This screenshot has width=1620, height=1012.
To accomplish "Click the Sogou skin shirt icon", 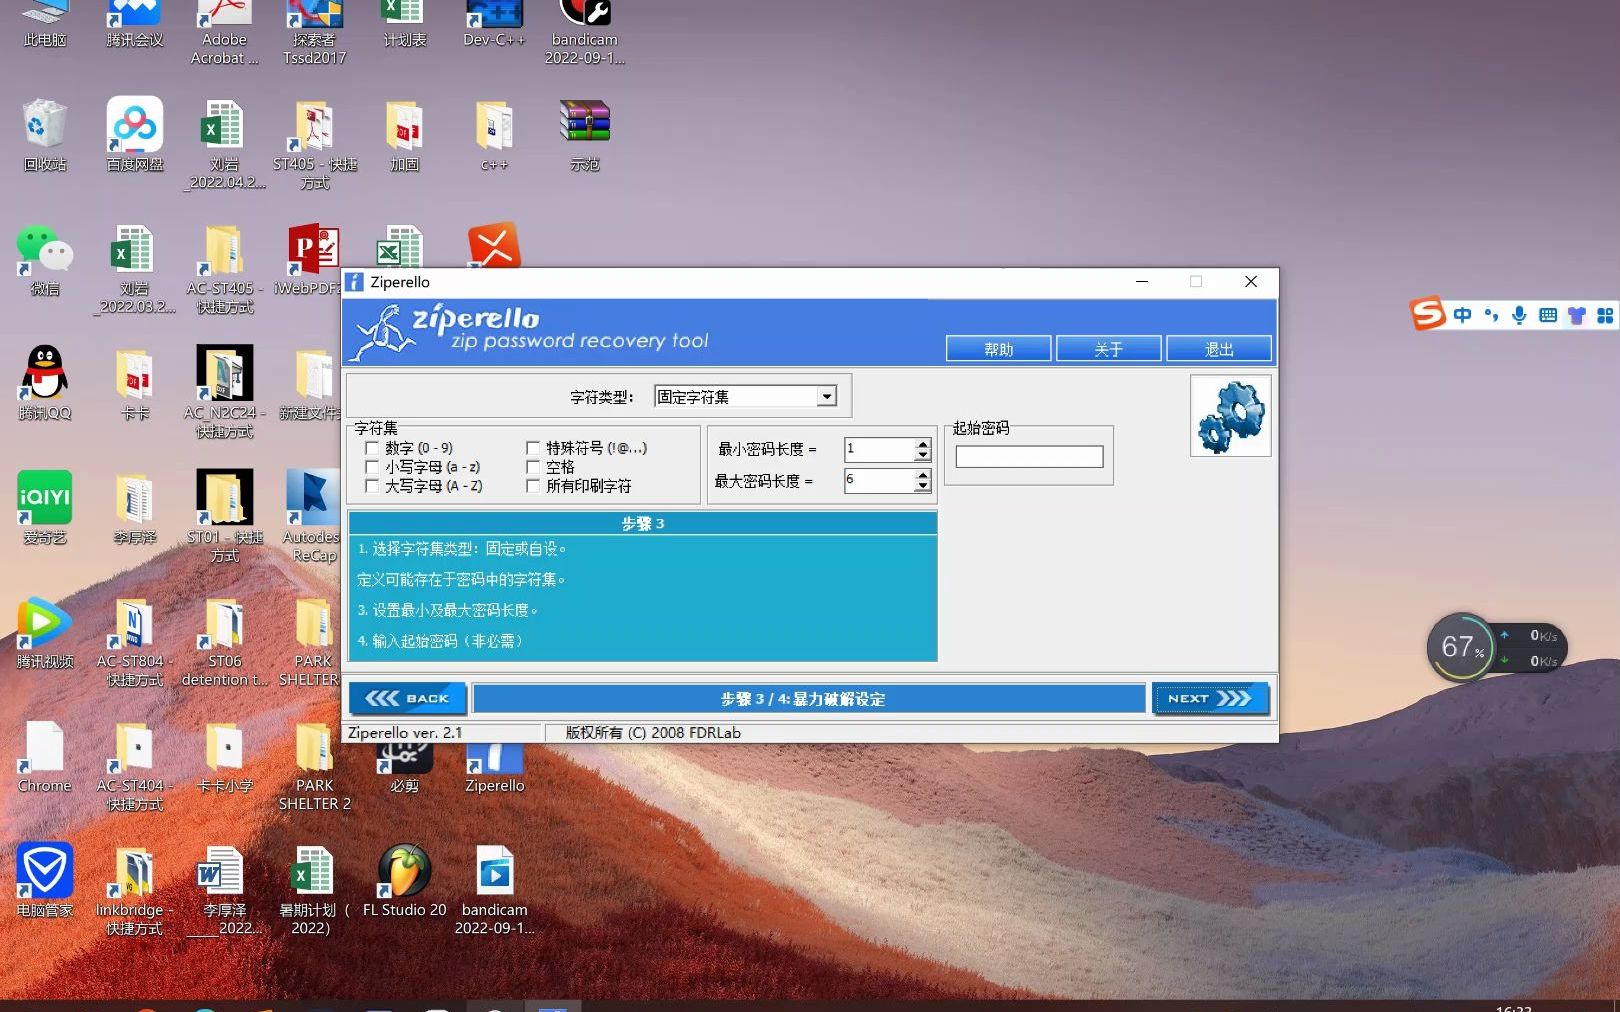I will [1577, 316].
